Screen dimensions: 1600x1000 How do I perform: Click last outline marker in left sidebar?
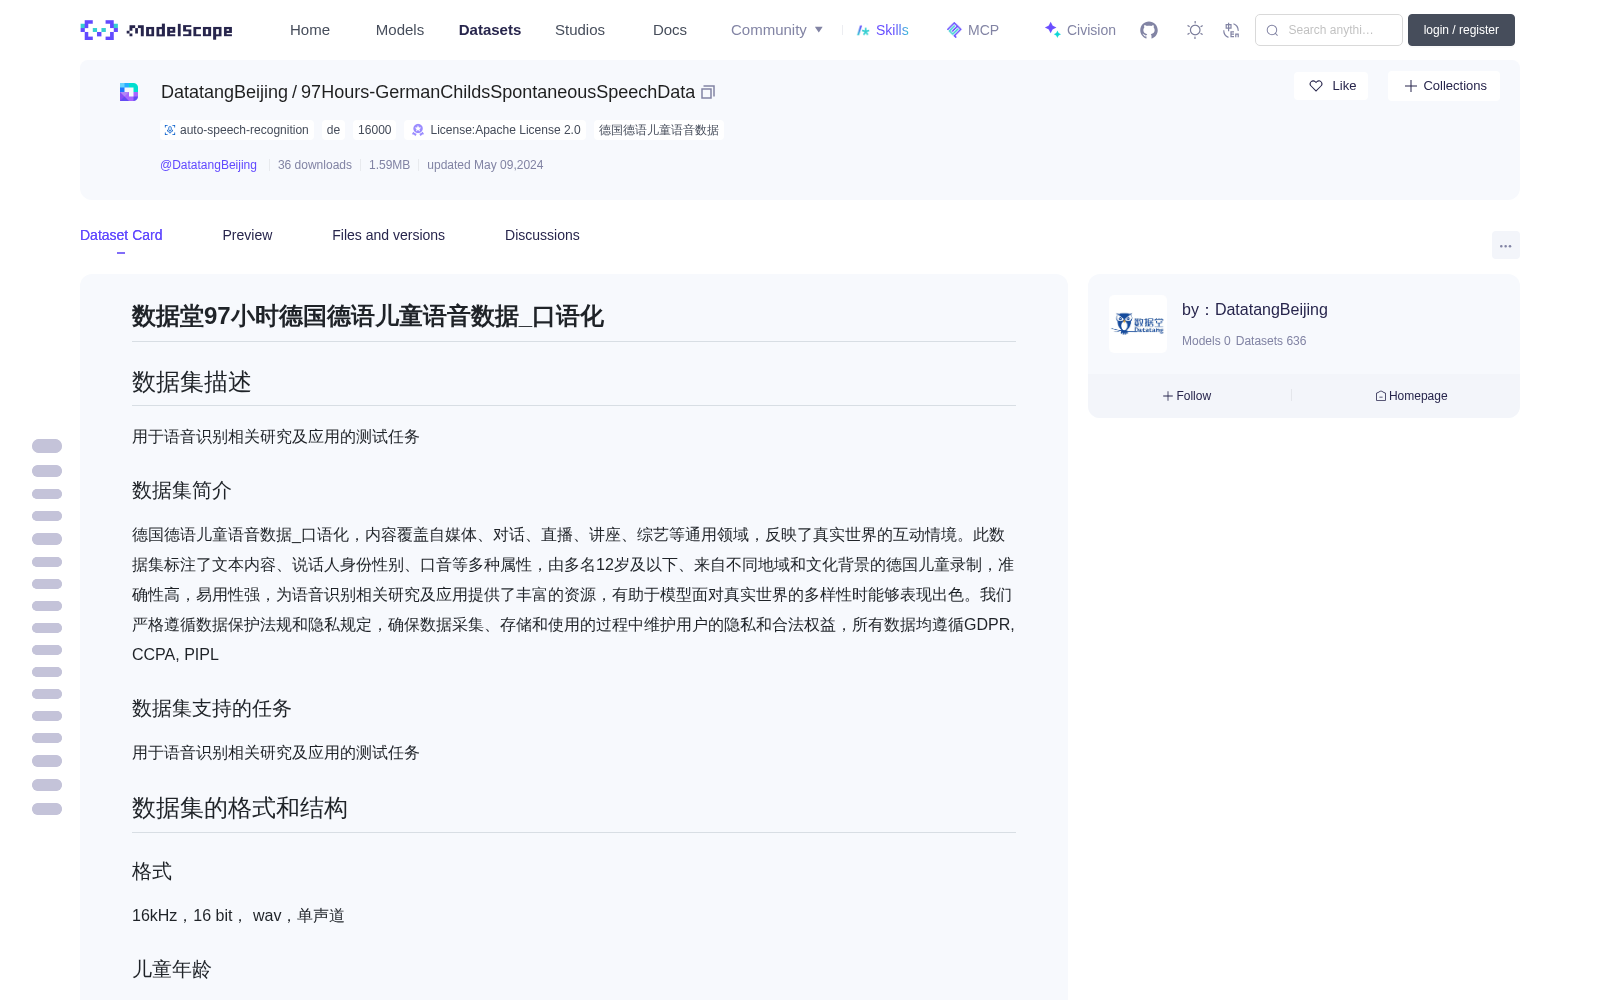[47, 809]
